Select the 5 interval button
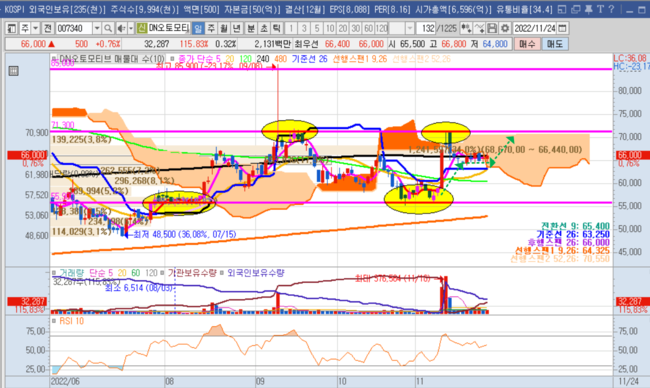Viewport: 650px width, 388px height. 317,28
